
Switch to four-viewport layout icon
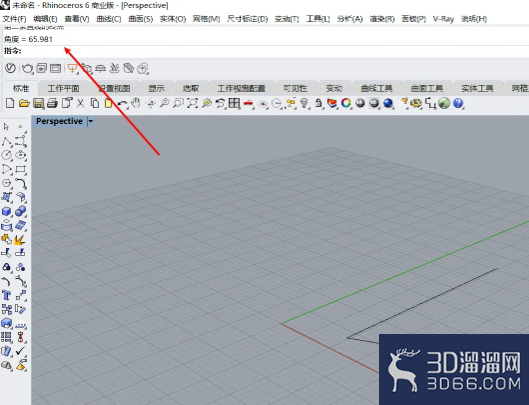coord(234,103)
